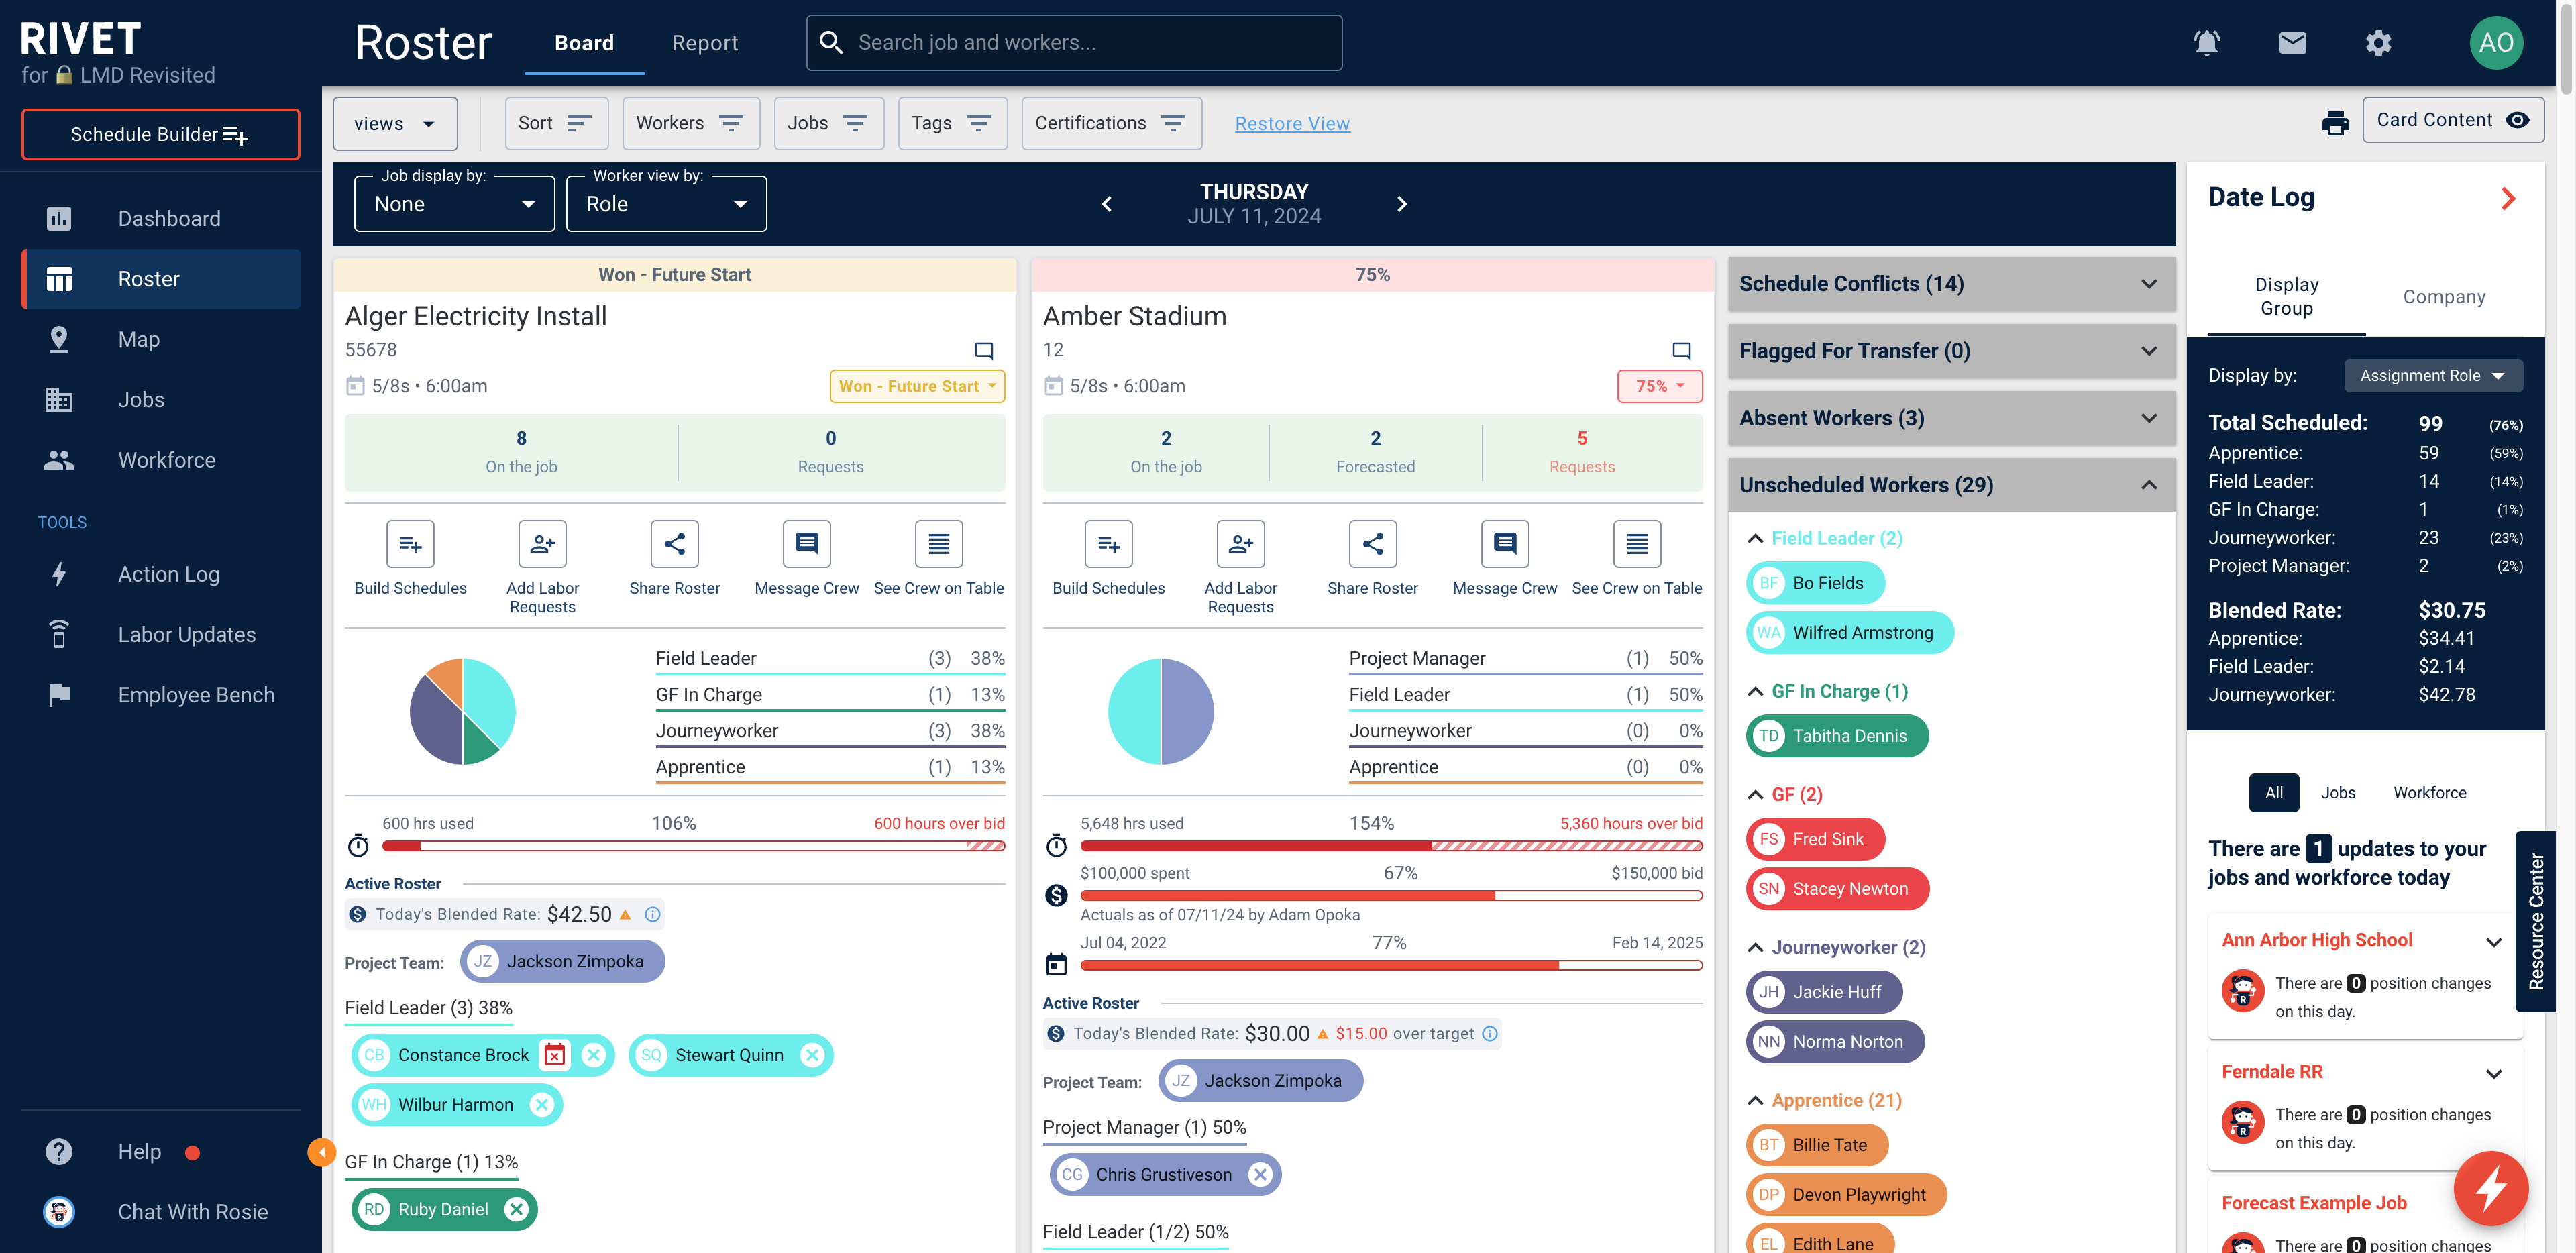
Task: Open the Tags filter button
Action: click(x=952, y=123)
